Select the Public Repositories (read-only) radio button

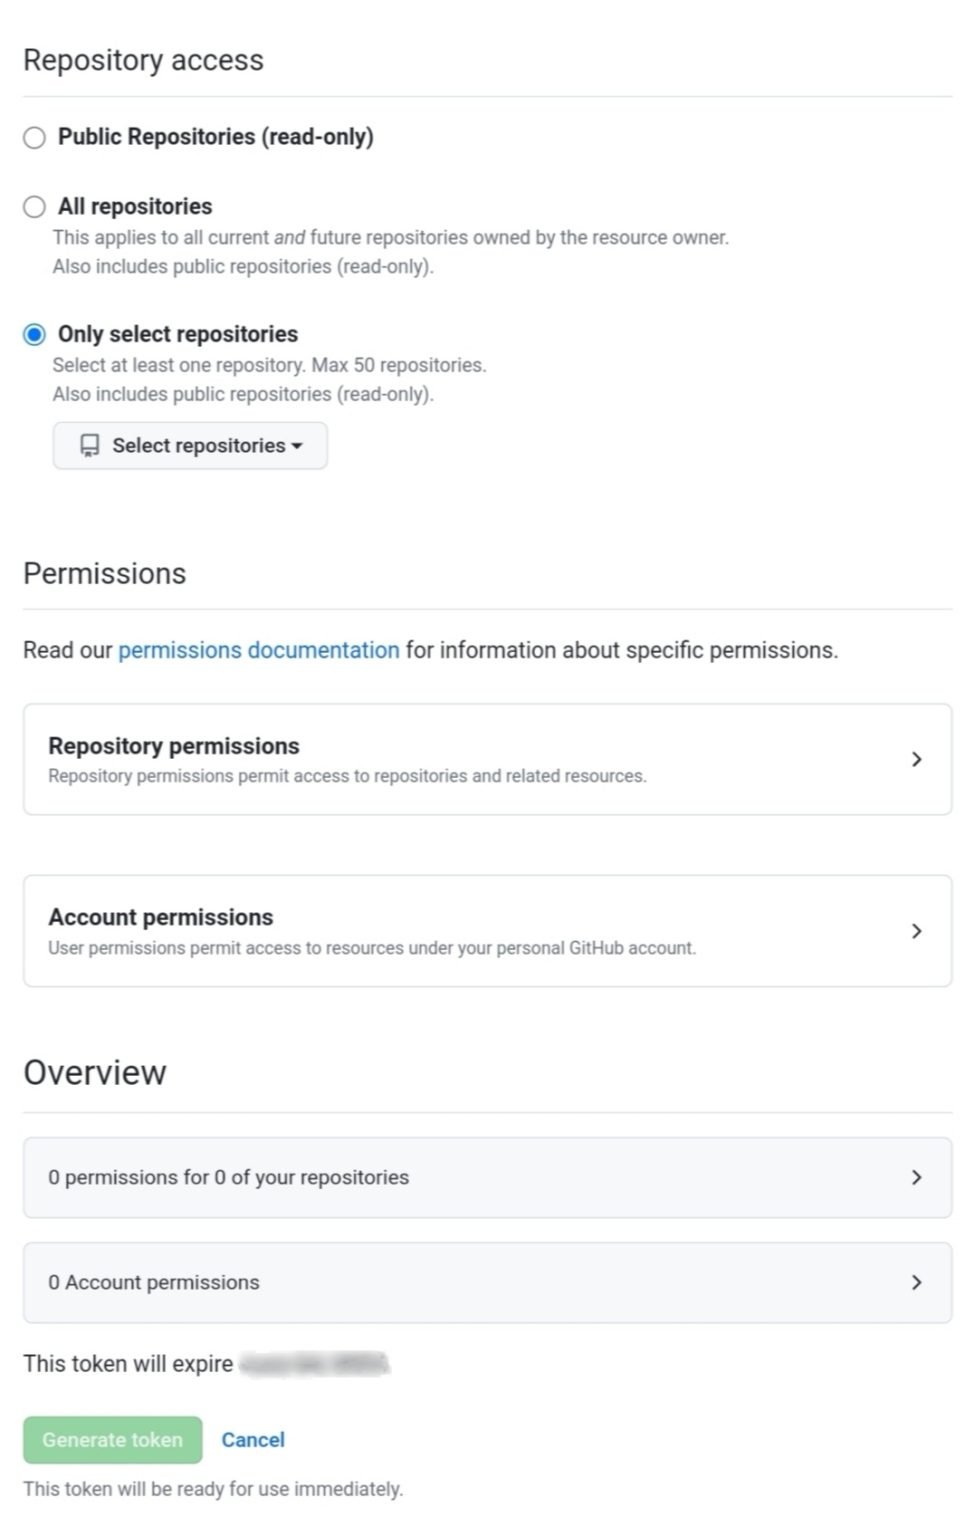34,137
